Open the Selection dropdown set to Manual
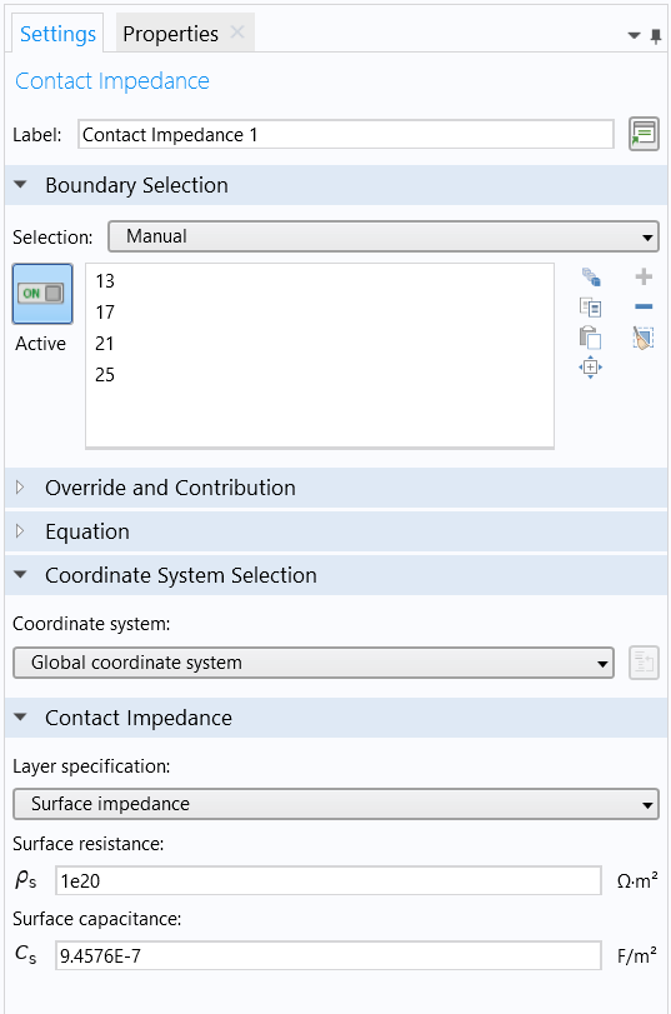The image size is (671, 1014). 383,237
